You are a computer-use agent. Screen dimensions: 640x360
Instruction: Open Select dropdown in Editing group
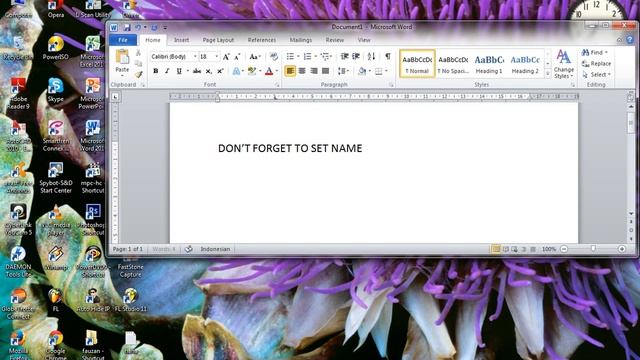(597, 75)
